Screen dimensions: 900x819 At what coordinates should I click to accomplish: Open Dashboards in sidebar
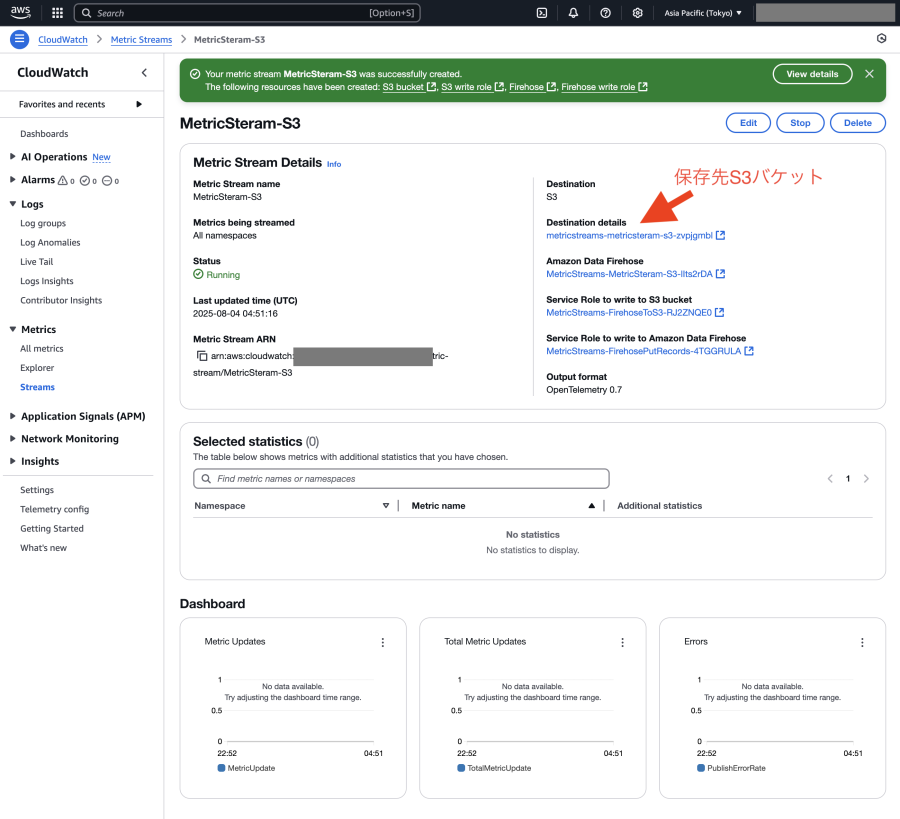(x=44, y=134)
